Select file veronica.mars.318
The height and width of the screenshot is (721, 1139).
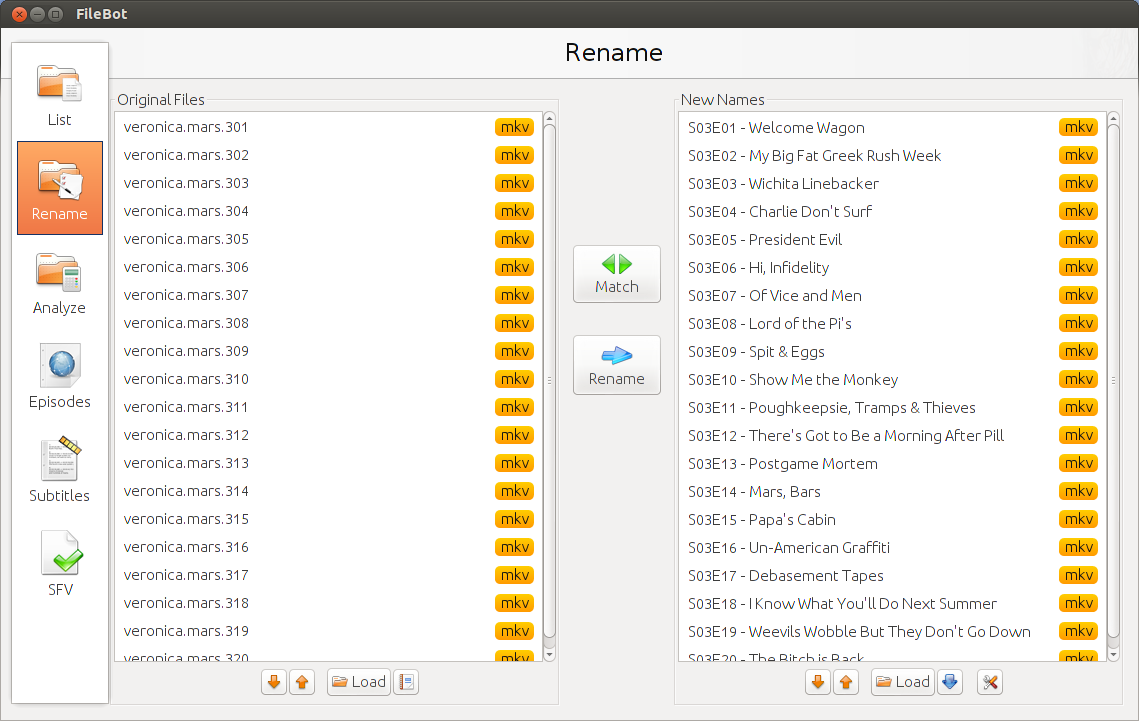[328, 603]
